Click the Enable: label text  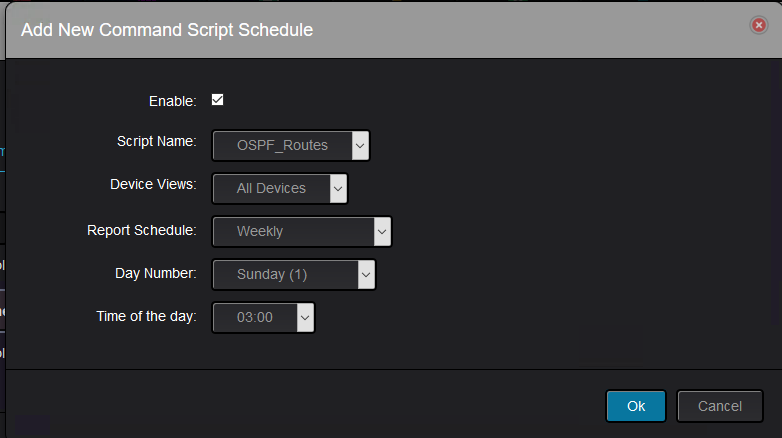pyautogui.click(x=173, y=101)
